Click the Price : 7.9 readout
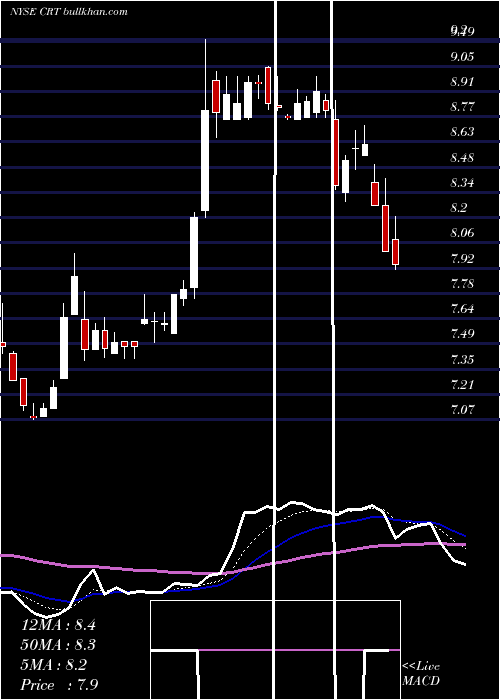 click(59, 685)
